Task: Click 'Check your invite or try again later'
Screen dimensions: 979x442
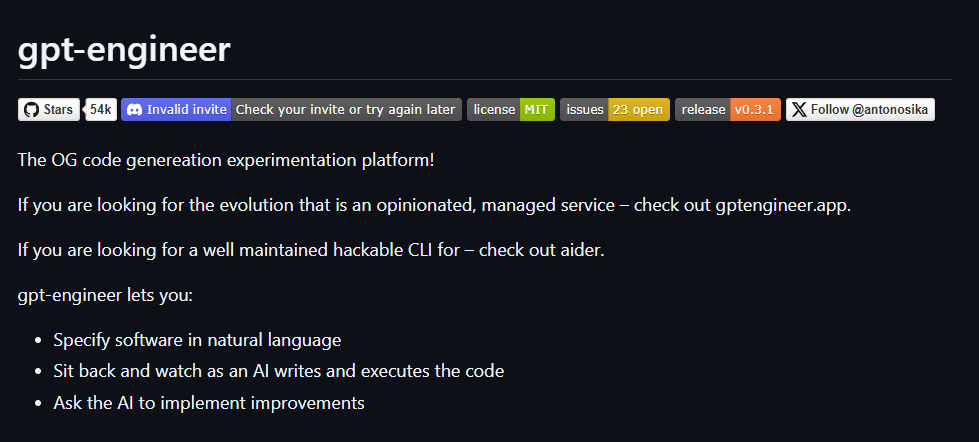Action: click(345, 110)
